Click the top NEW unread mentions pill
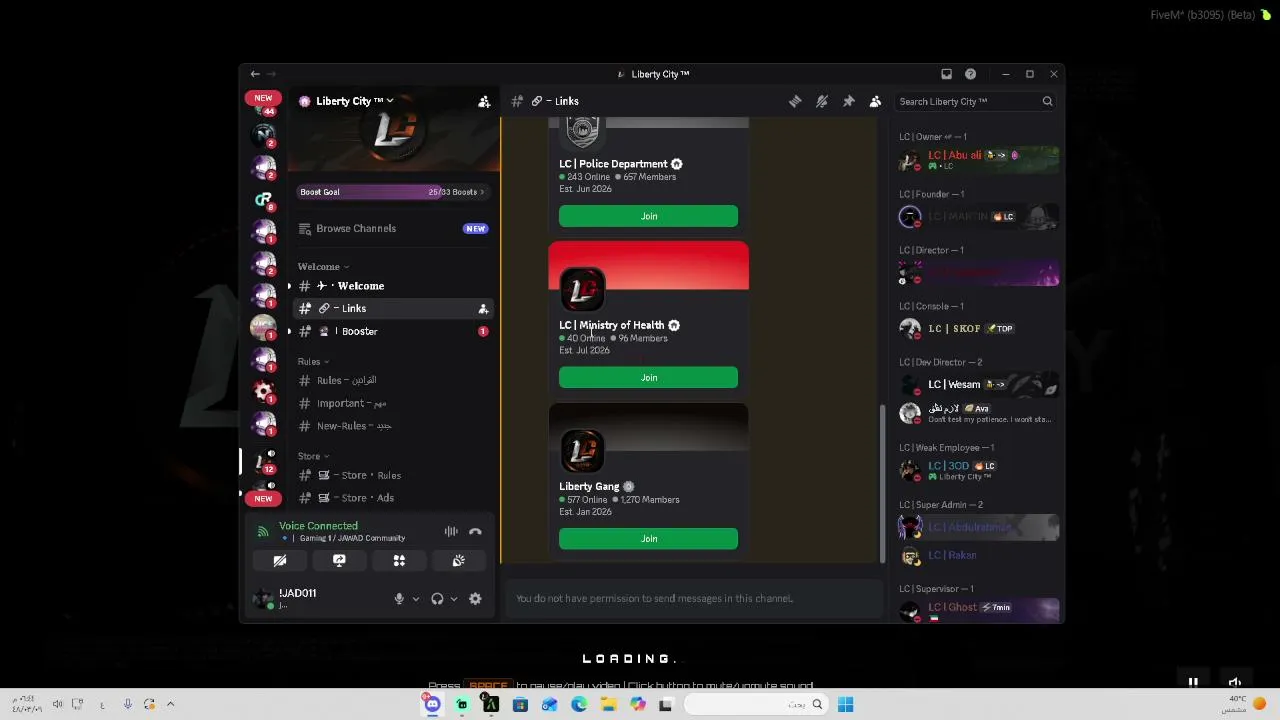Screen dimensions: 1280x720 [263, 98]
